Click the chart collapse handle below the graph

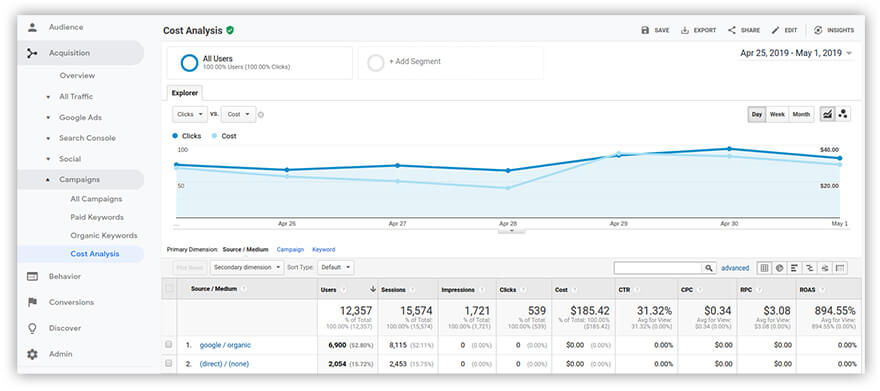click(511, 230)
